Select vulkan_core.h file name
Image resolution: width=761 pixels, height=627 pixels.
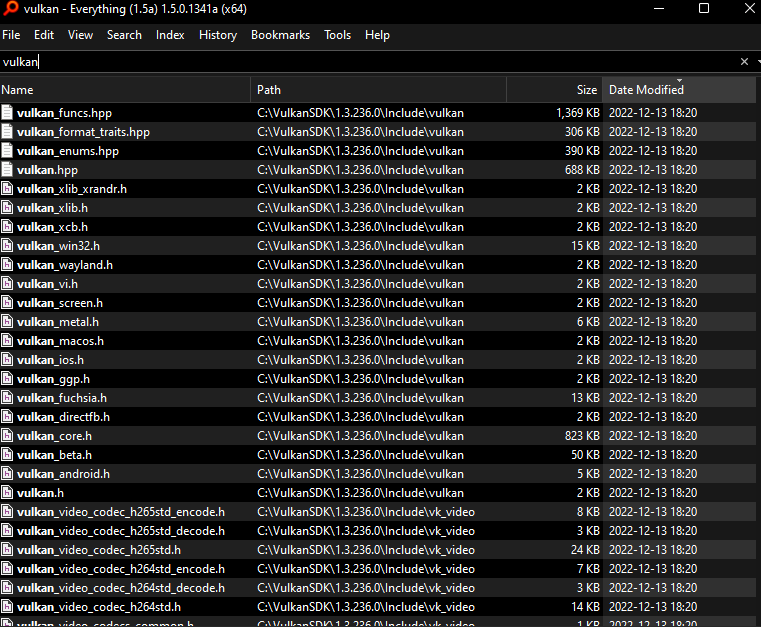[54, 436]
